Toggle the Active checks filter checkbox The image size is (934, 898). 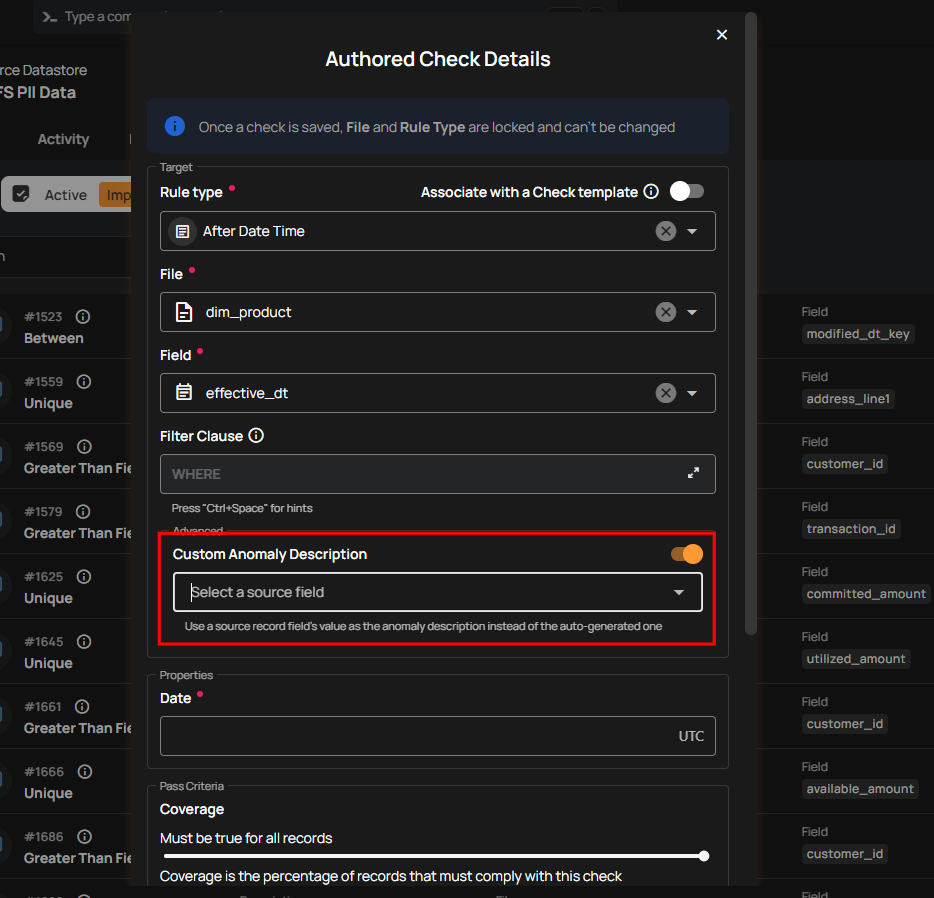click(22, 195)
